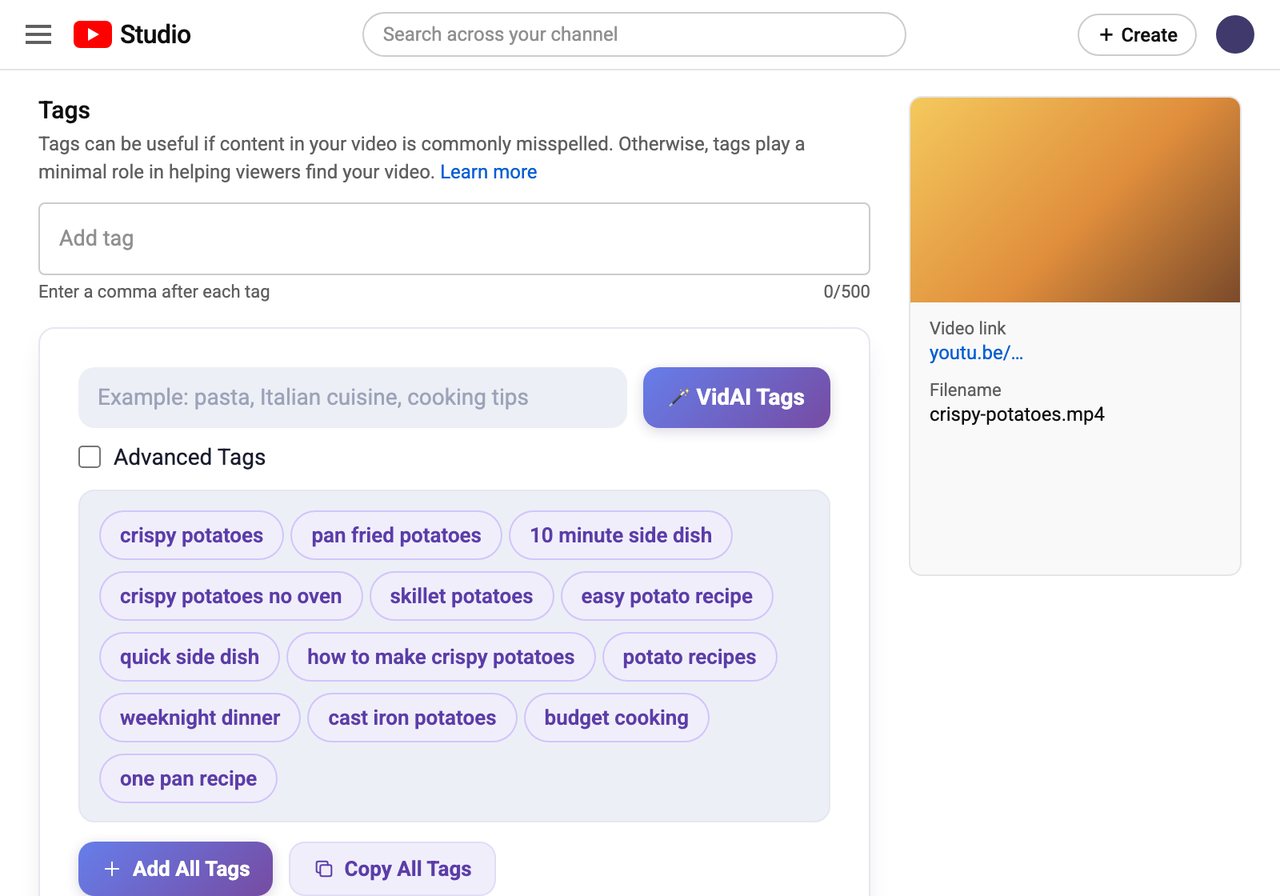Click the 0/500 tag character counter
Image resolution: width=1280 pixels, height=896 pixels.
[x=846, y=292]
